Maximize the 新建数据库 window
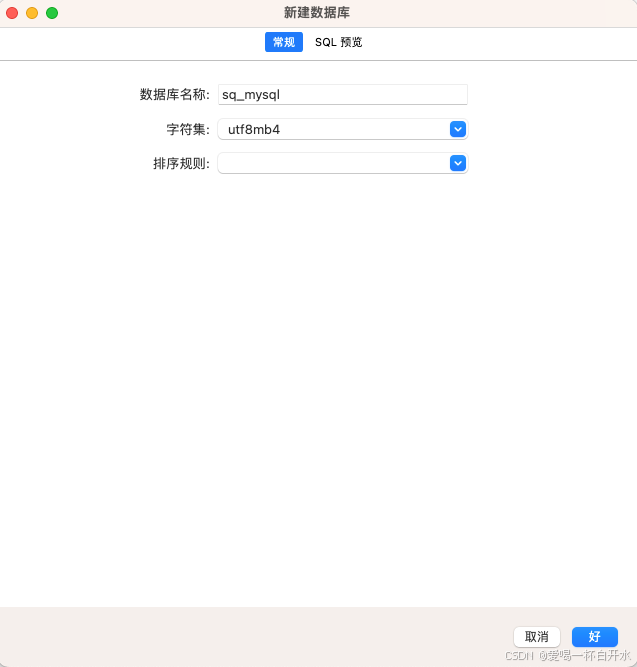Image resolution: width=637 pixels, height=667 pixels. pyautogui.click(x=52, y=13)
